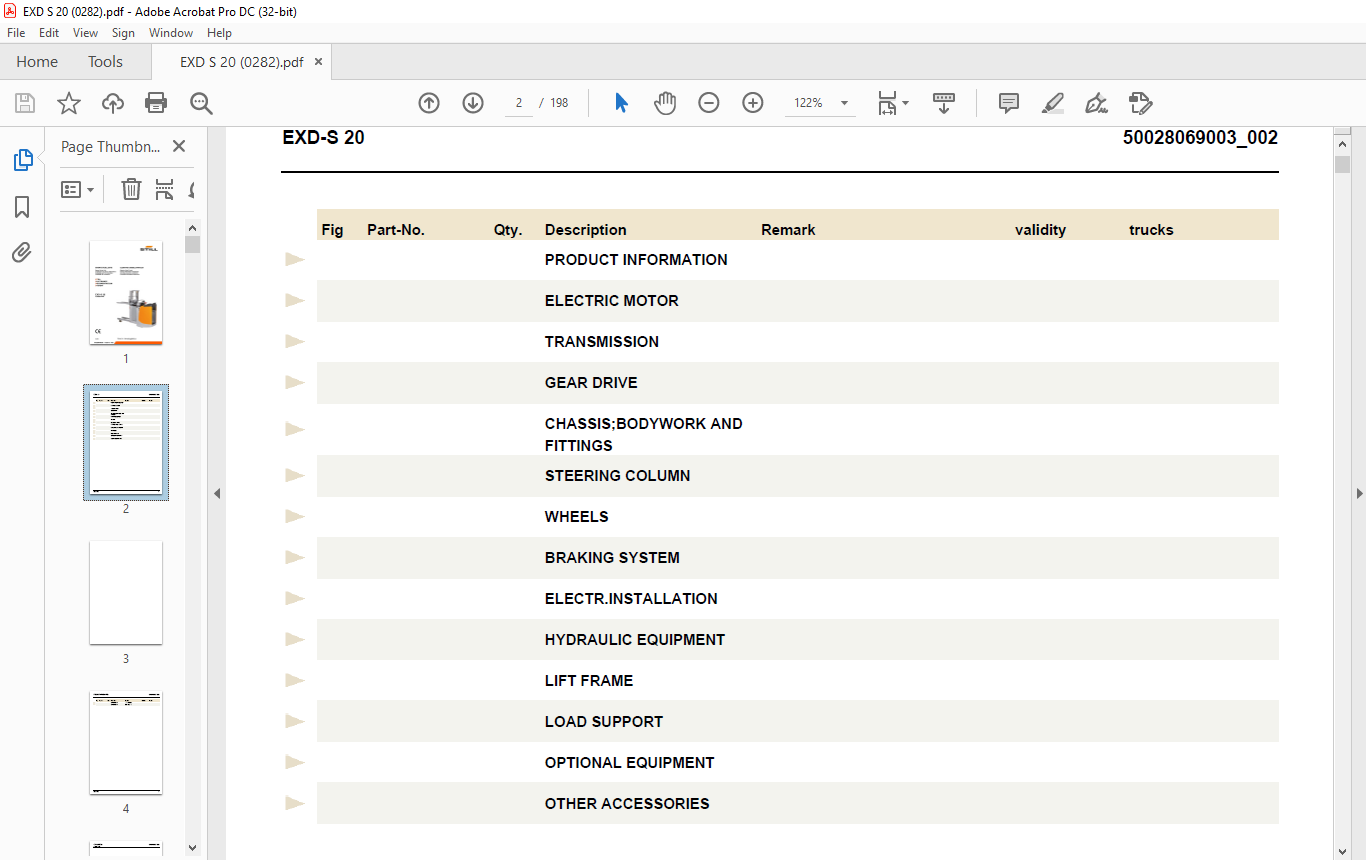The image size is (1366, 860).
Task: Activate the hand pan tool
Action: pyautogui.click(x=665, y=103)
